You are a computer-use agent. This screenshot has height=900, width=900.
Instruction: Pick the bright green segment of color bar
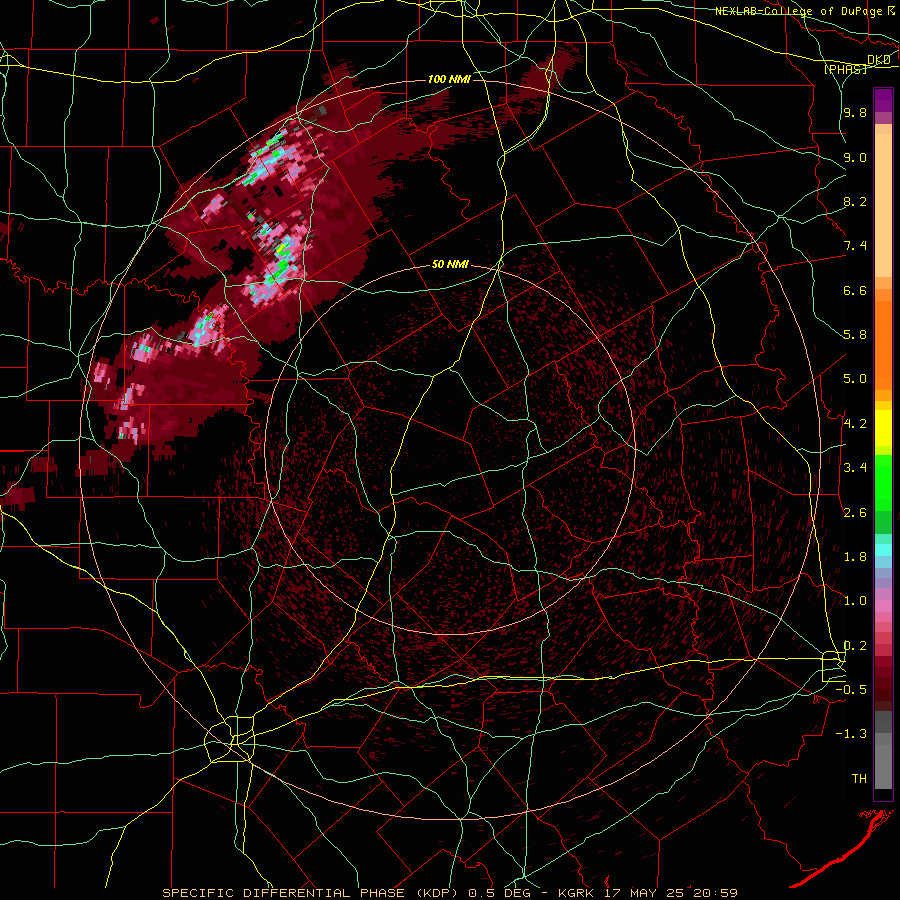pyautogui.click(x=883, y=482)
